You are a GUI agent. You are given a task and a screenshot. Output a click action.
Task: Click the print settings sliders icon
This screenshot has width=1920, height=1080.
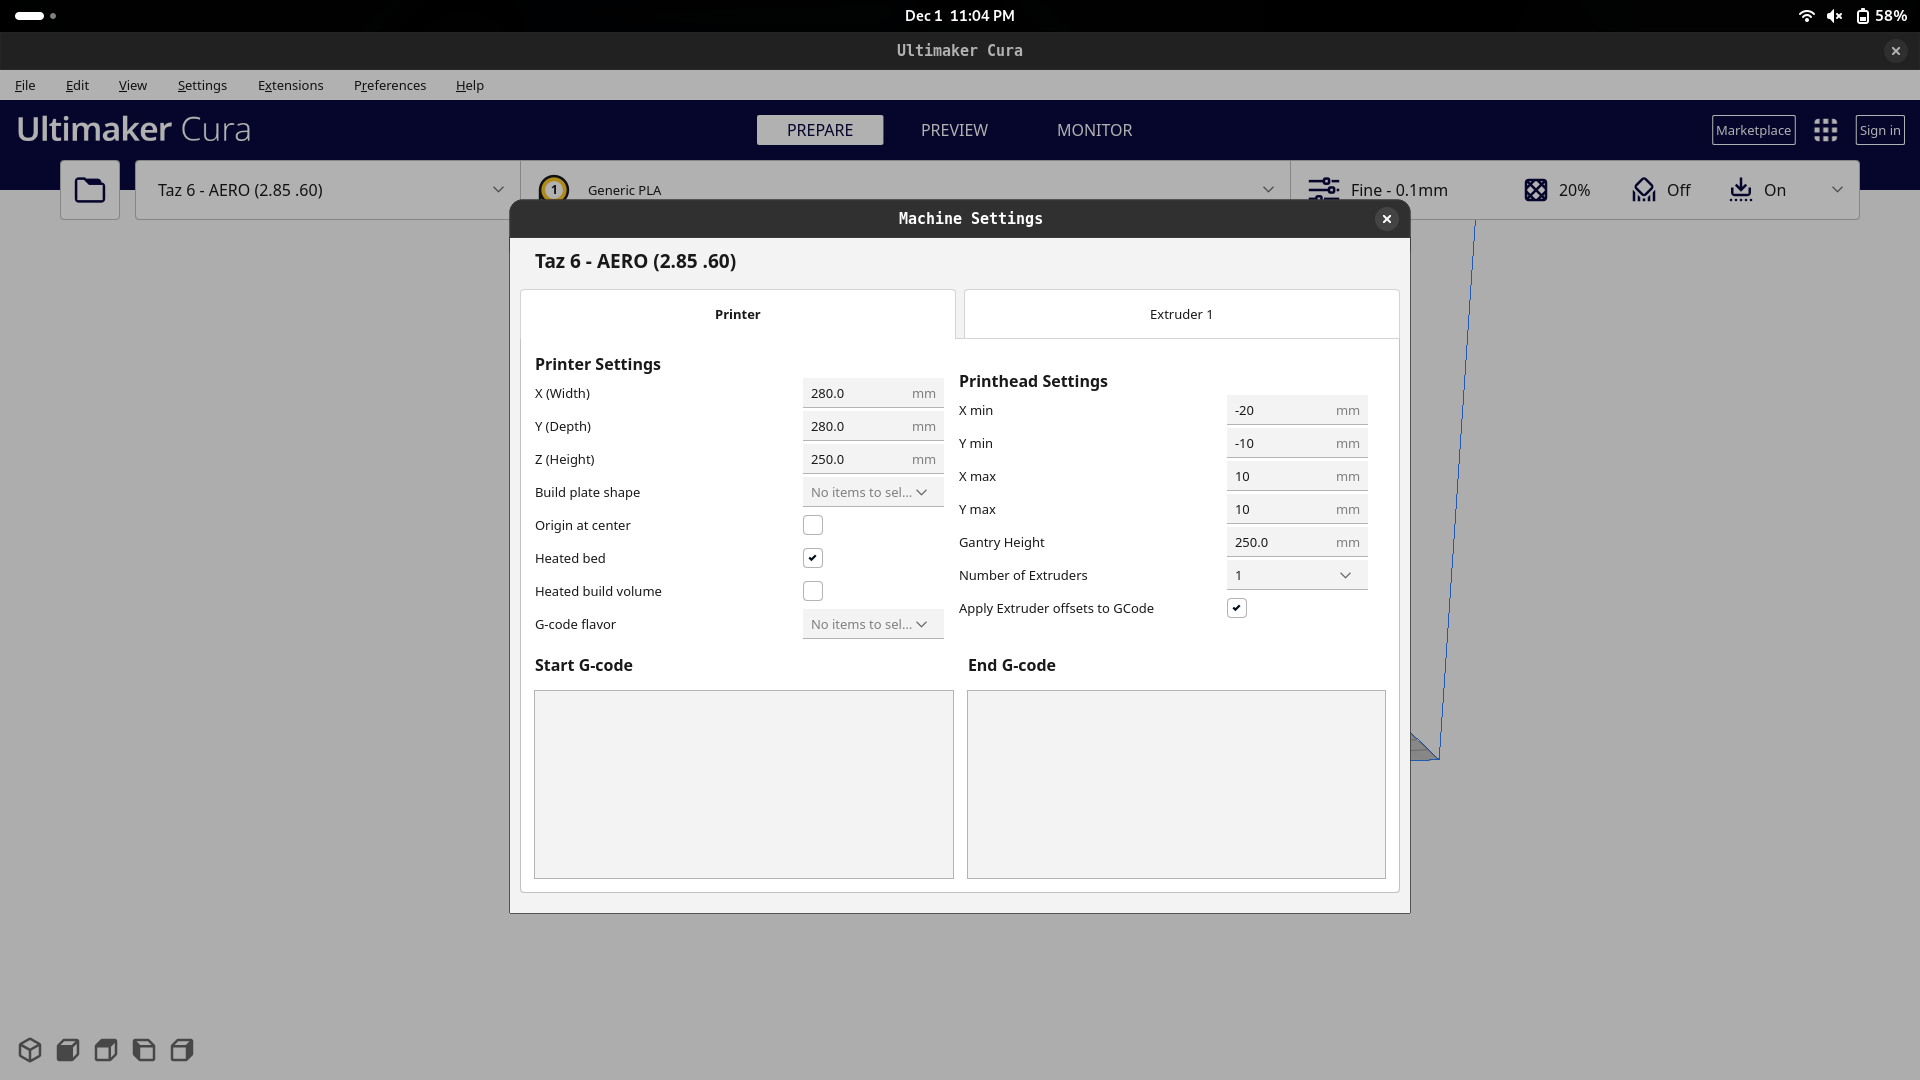coord(1324,190)
